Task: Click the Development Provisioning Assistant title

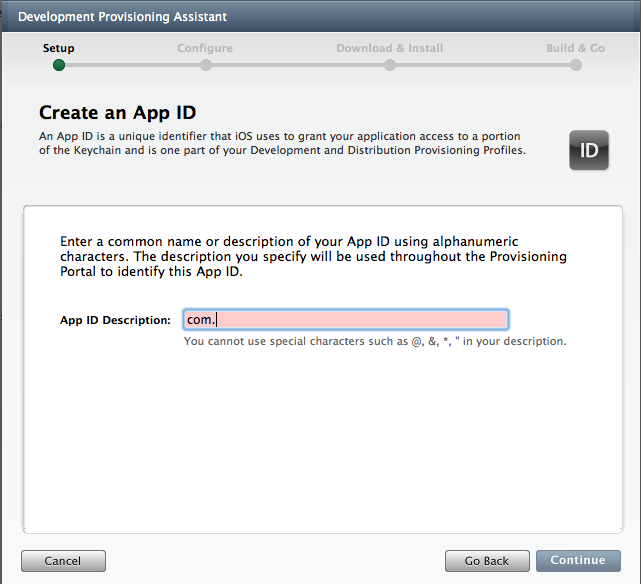Action: tap(122, 17)
